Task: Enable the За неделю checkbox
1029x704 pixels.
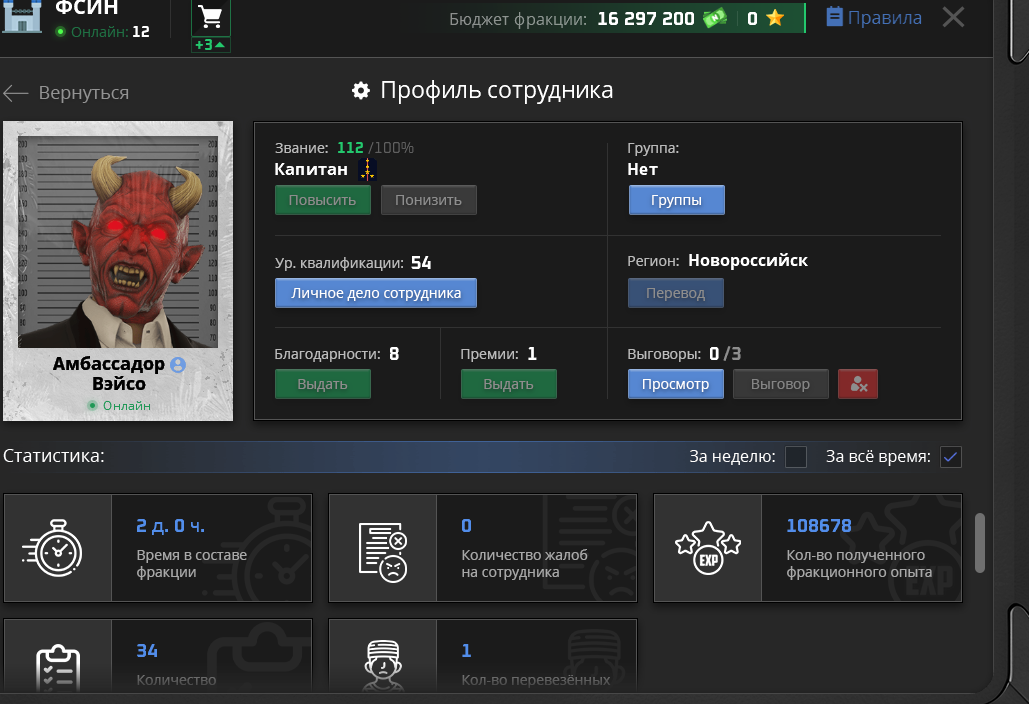Action: (796, 457)
